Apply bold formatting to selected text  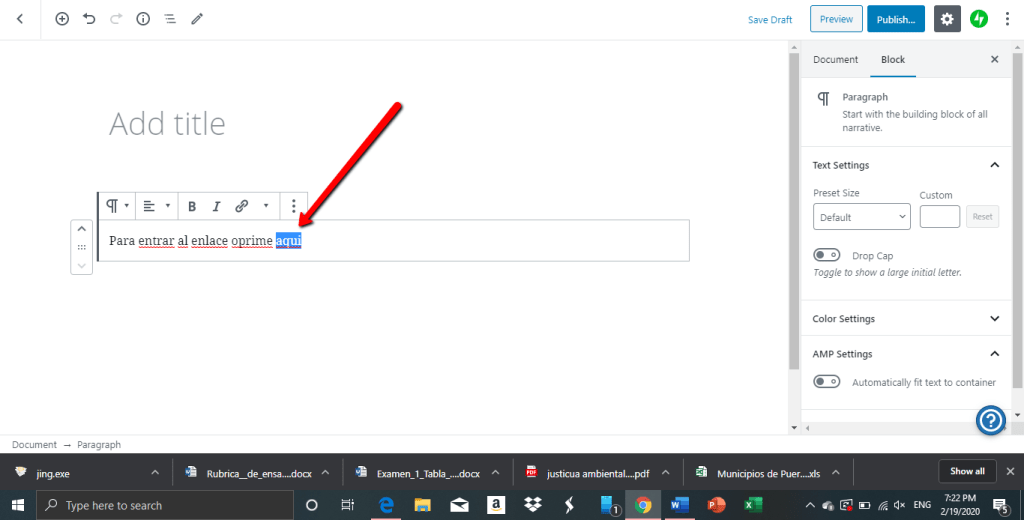pos(192,206)
